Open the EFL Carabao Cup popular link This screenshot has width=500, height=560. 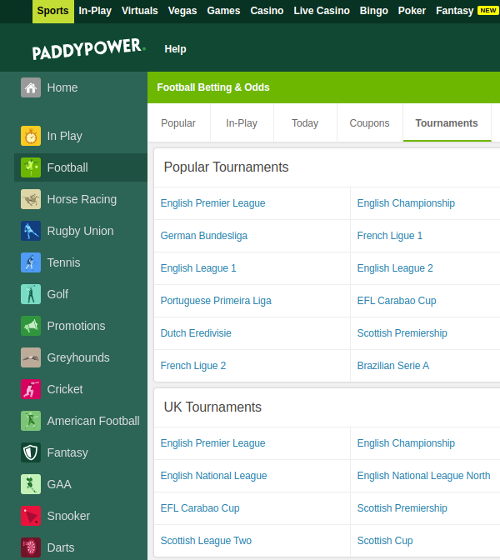pyautogui.click(x=396, y=300)
